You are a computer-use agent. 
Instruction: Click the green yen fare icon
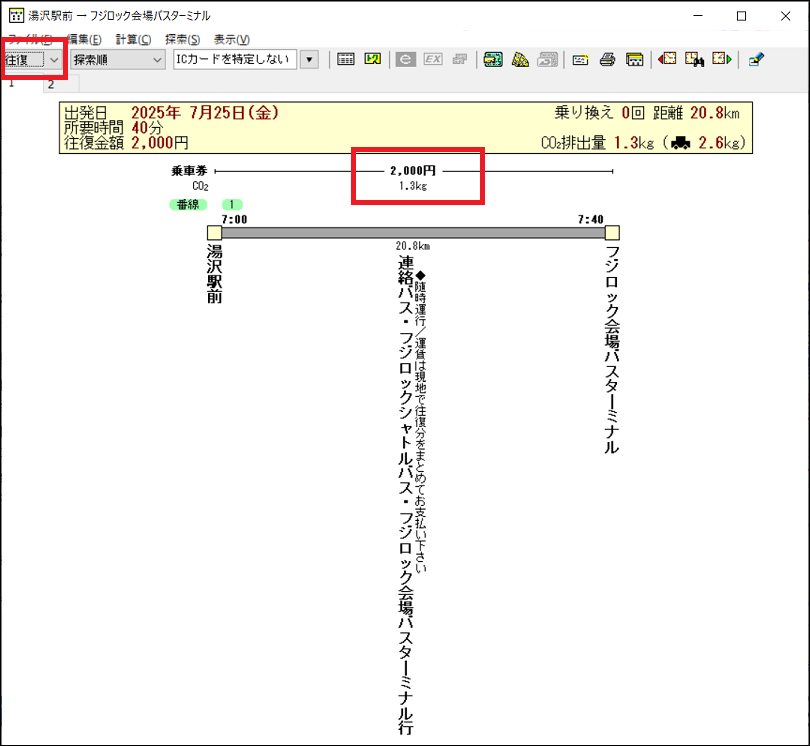[x=373, y=60]
